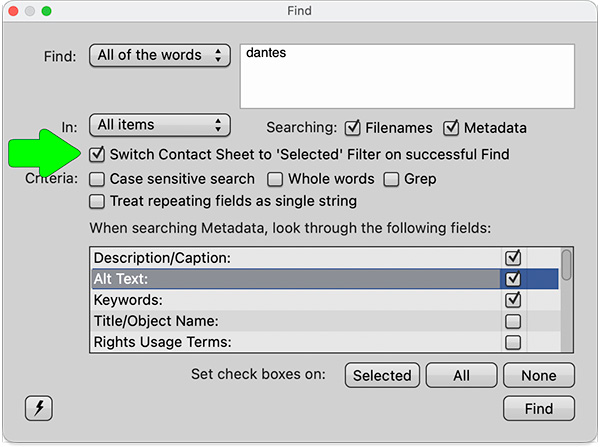Expand the 'All items' dropdown
This screenshot has width=600, height=447.
click(x=160, y=126)
